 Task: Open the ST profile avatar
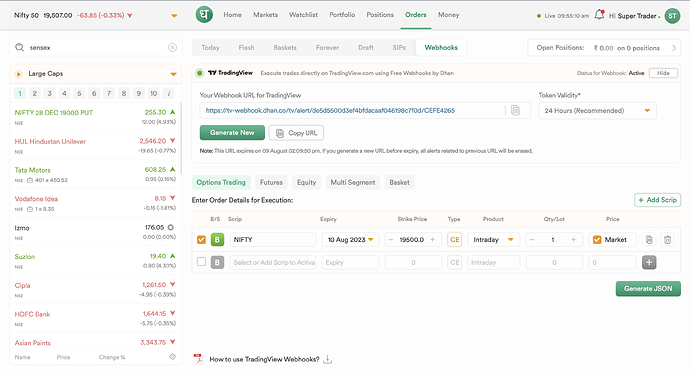coord(672,16)
